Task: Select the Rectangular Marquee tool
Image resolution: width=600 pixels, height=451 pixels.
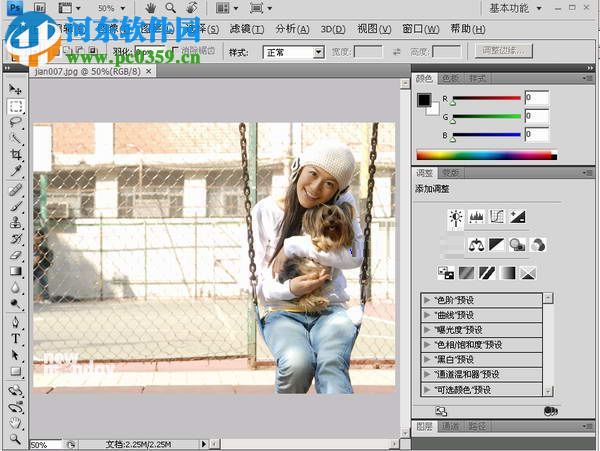Action: click(x=16, y=106)
